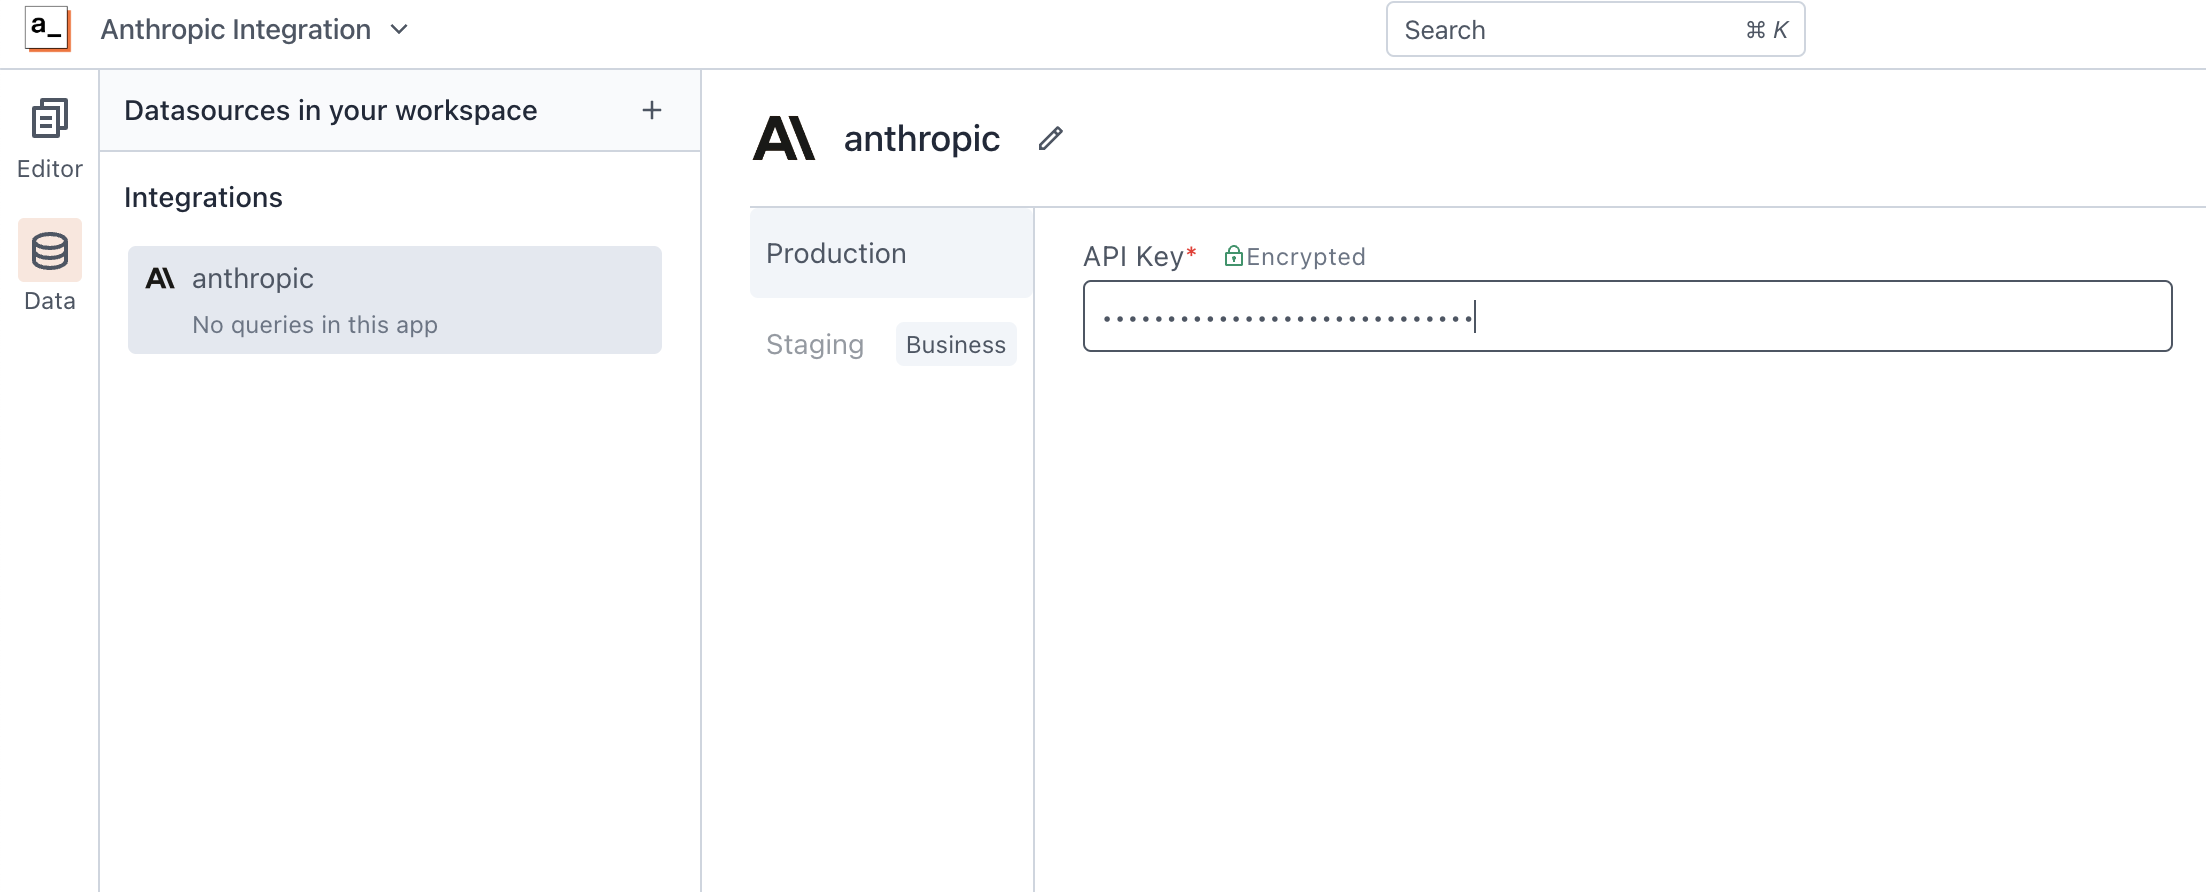Viewport: 2206px width, 892px height.
Task: Click inside the API Key input field
Action: point(1626,316)
